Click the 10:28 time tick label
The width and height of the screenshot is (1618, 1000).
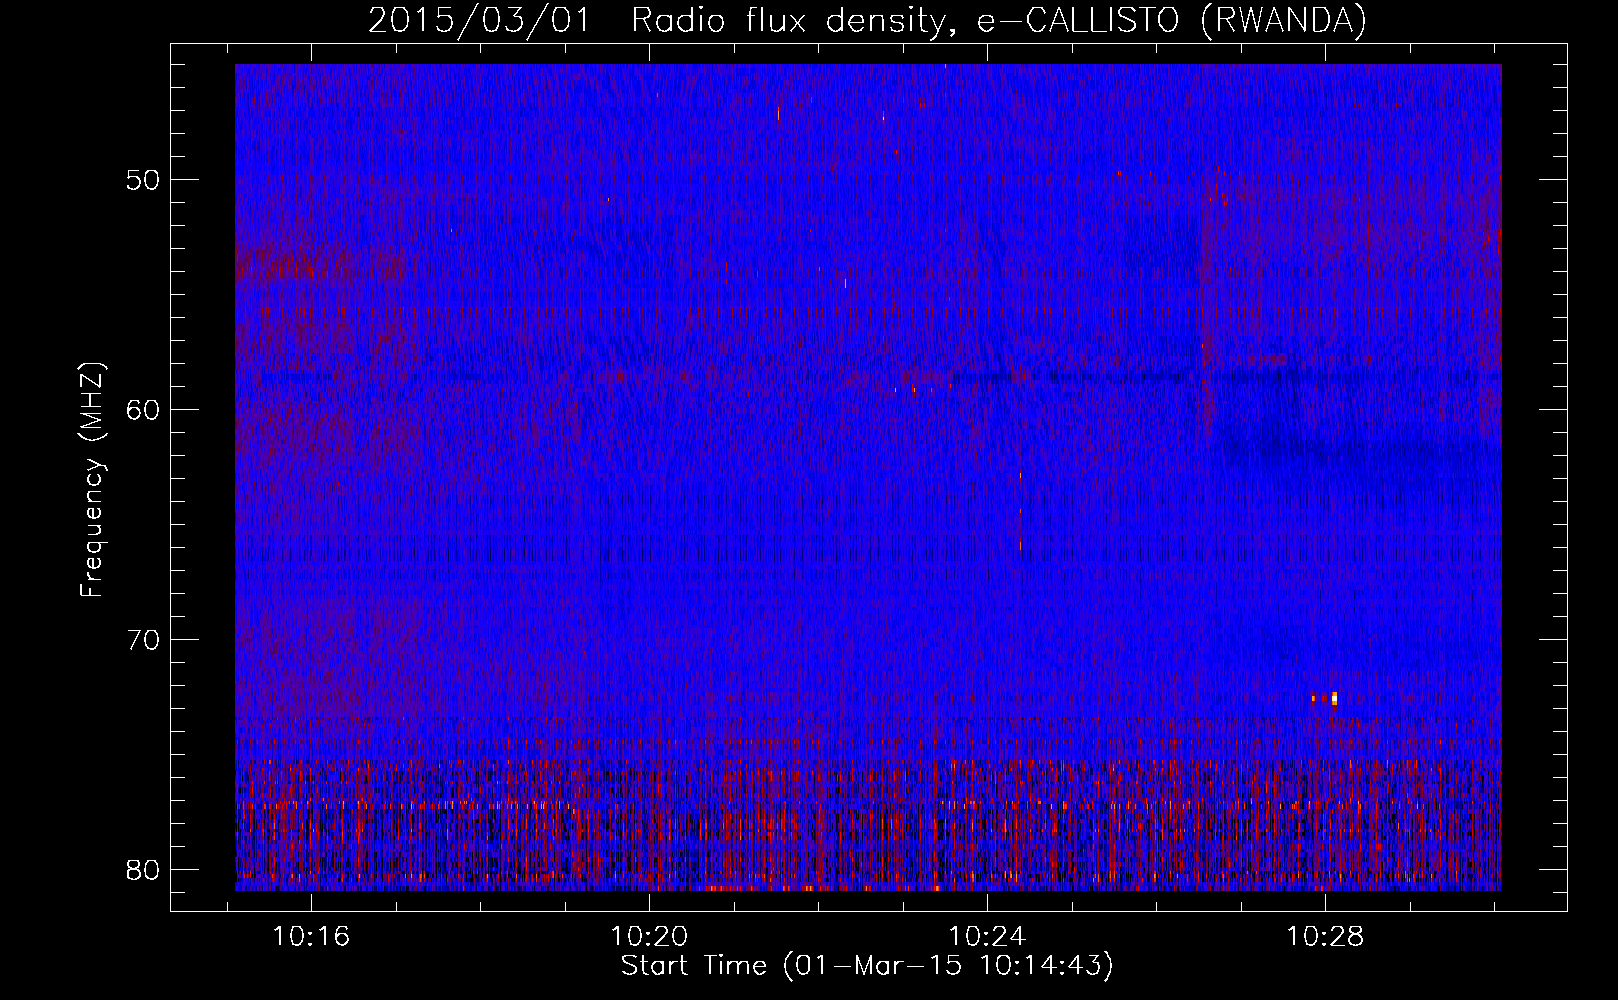1325,937
